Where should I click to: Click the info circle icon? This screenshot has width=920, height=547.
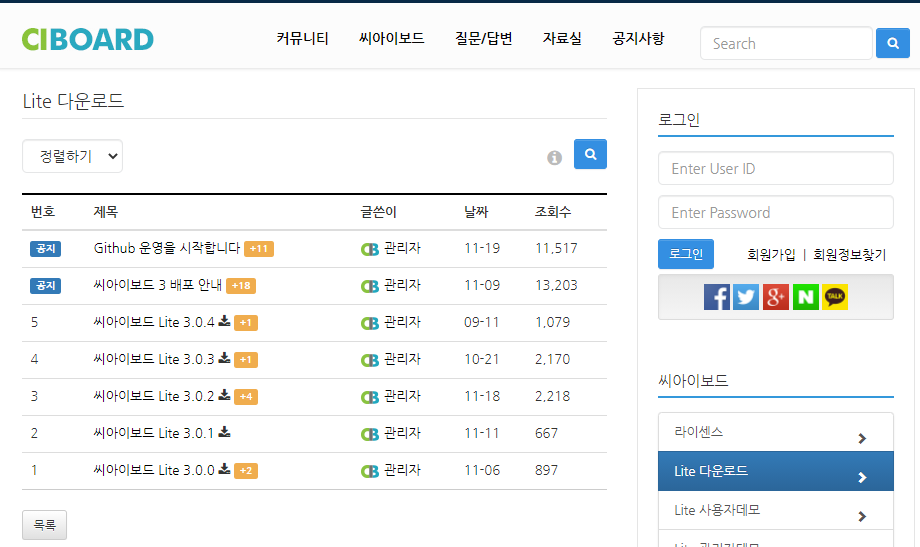point(554,158)
